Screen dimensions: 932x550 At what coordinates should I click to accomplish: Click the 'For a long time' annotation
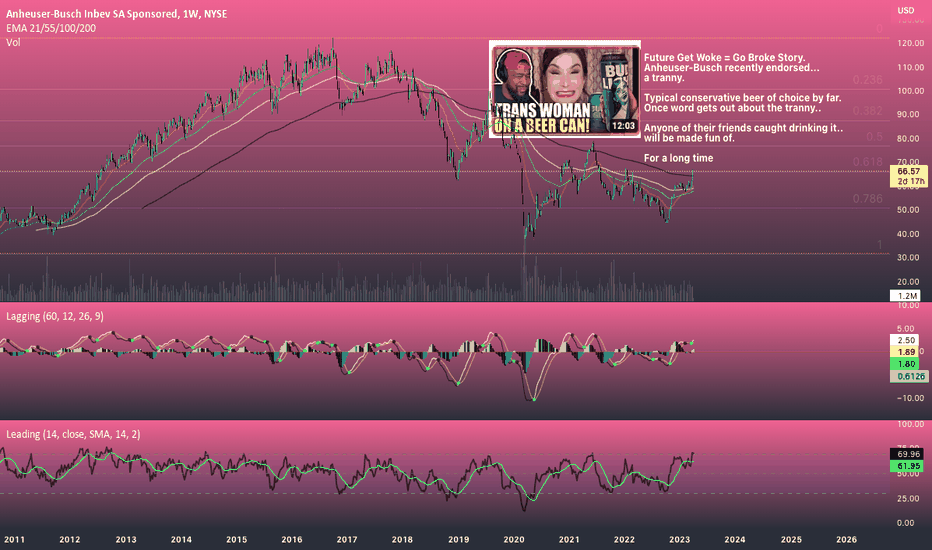point(678,158)
